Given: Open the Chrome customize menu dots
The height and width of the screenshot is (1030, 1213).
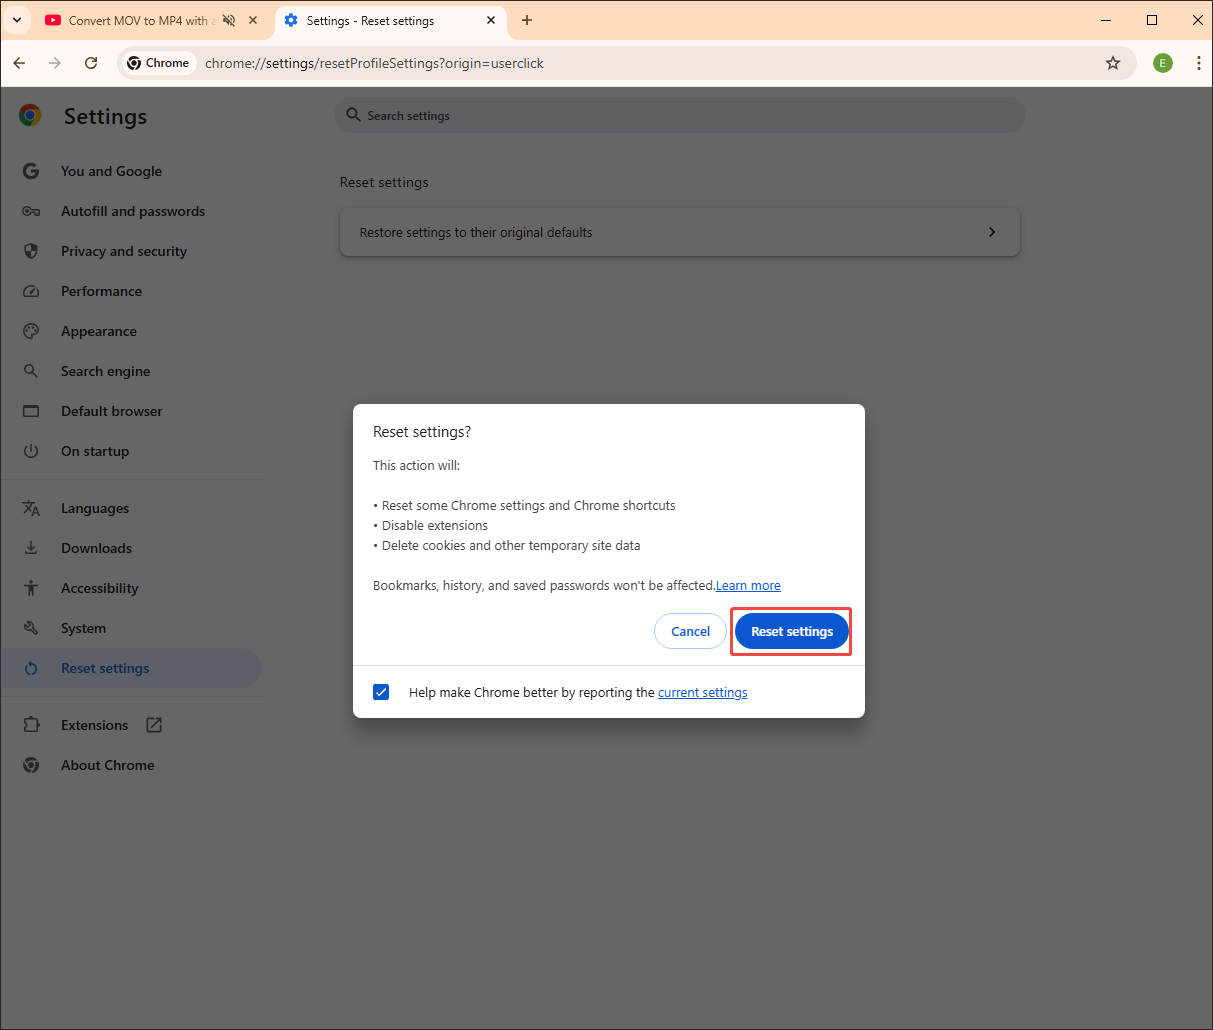Looking at the screenshot, I should point(1199,62).
